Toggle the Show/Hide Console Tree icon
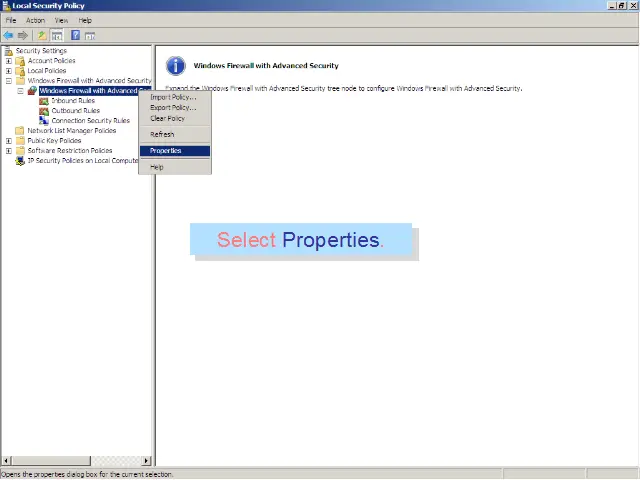This screenshot has height=480, width=640. [57, 36]
